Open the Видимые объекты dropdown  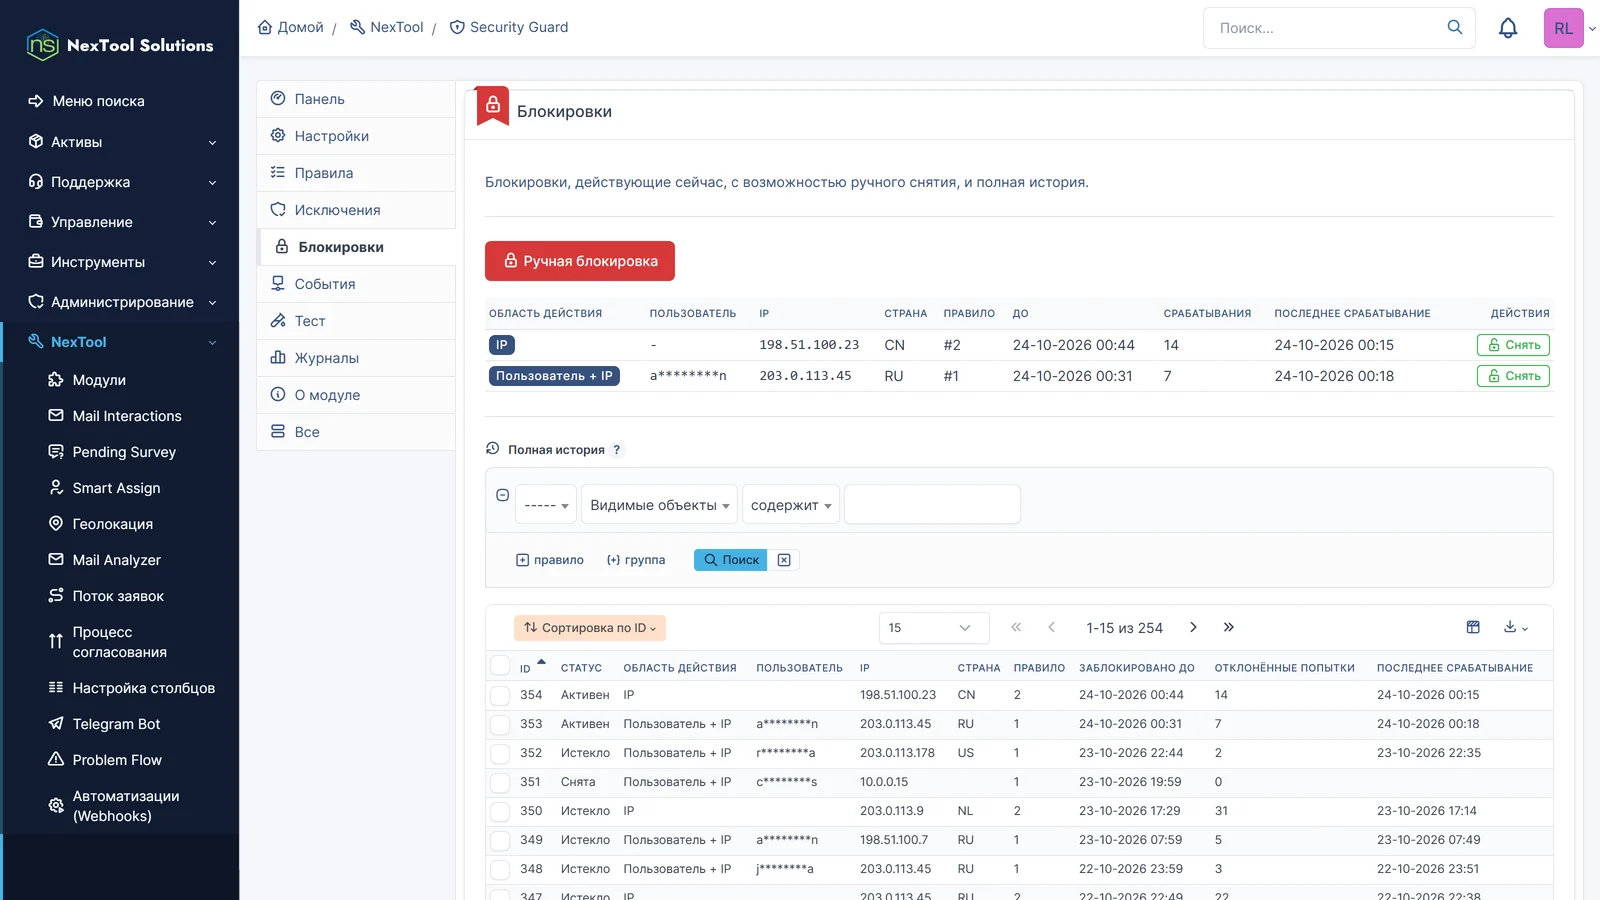(x=660, y=505)
